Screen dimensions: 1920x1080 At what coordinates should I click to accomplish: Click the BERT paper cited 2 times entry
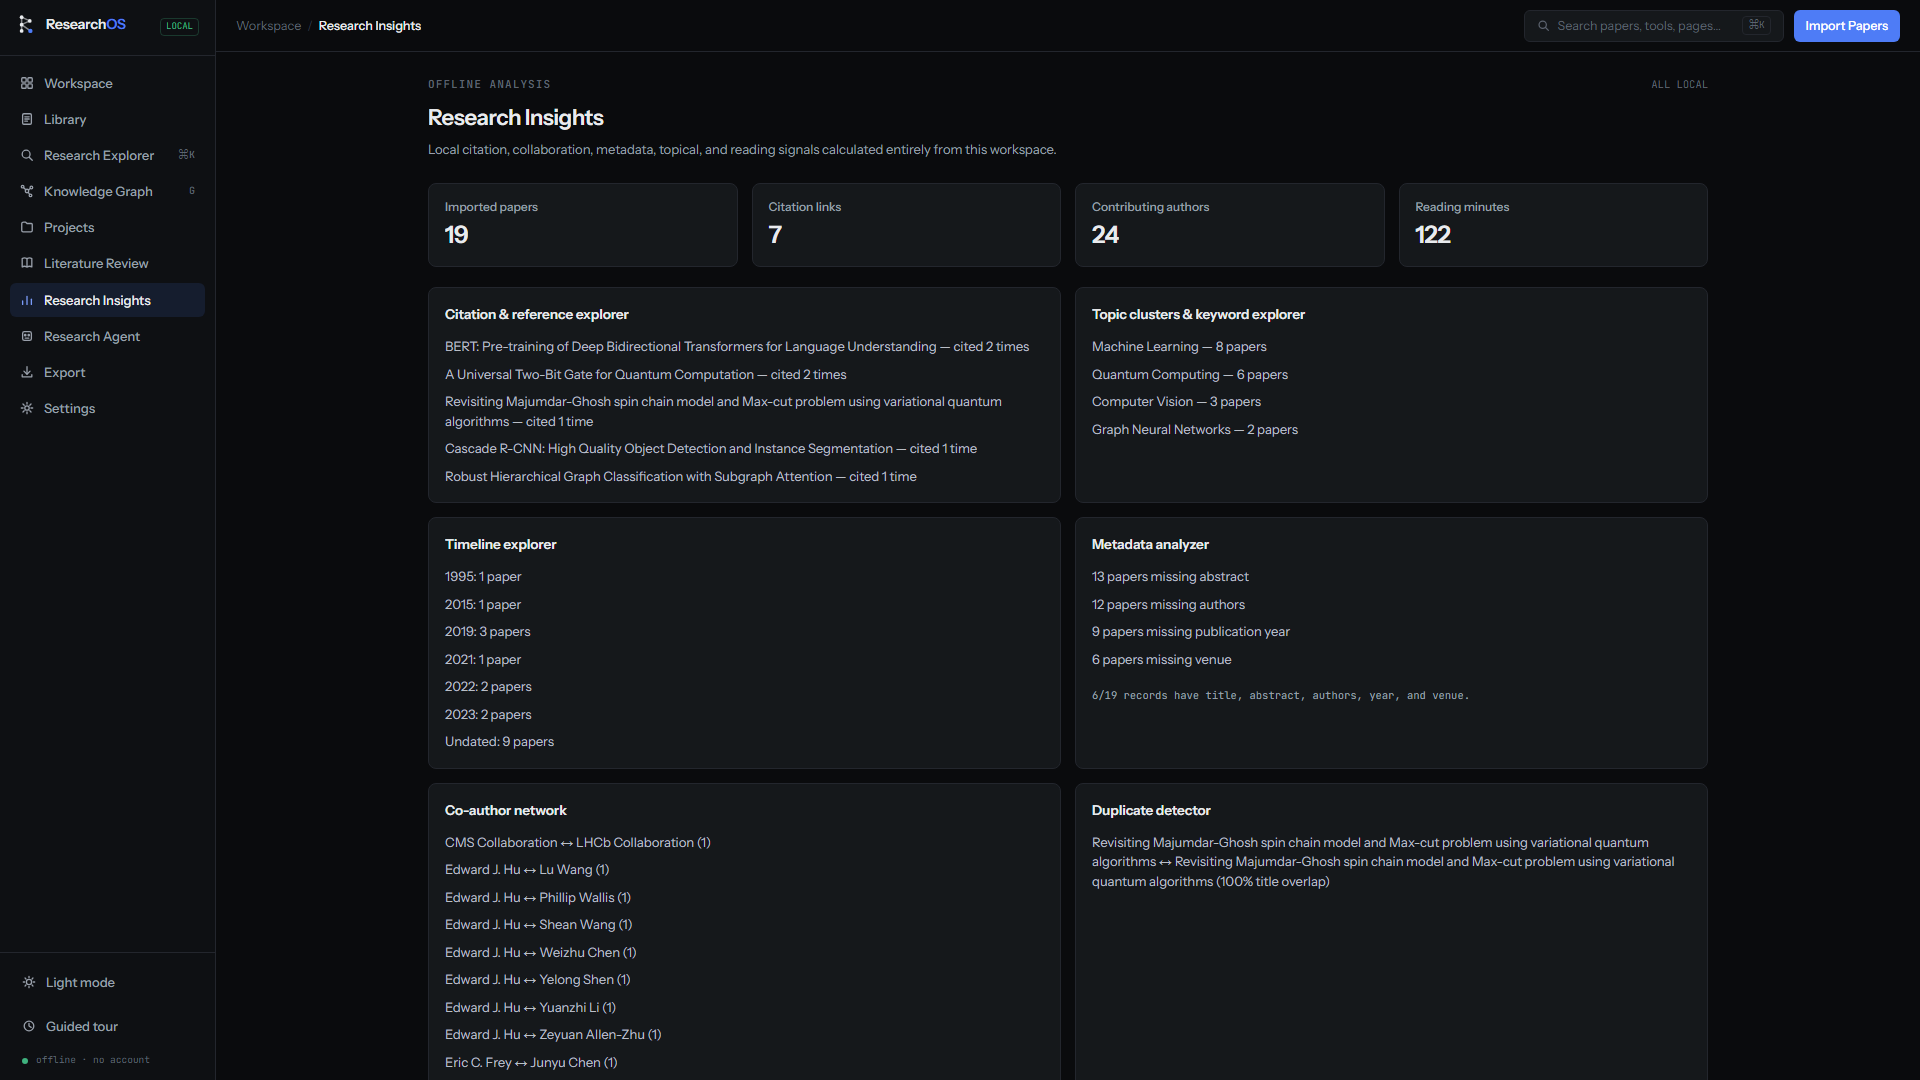click(737, 347)
